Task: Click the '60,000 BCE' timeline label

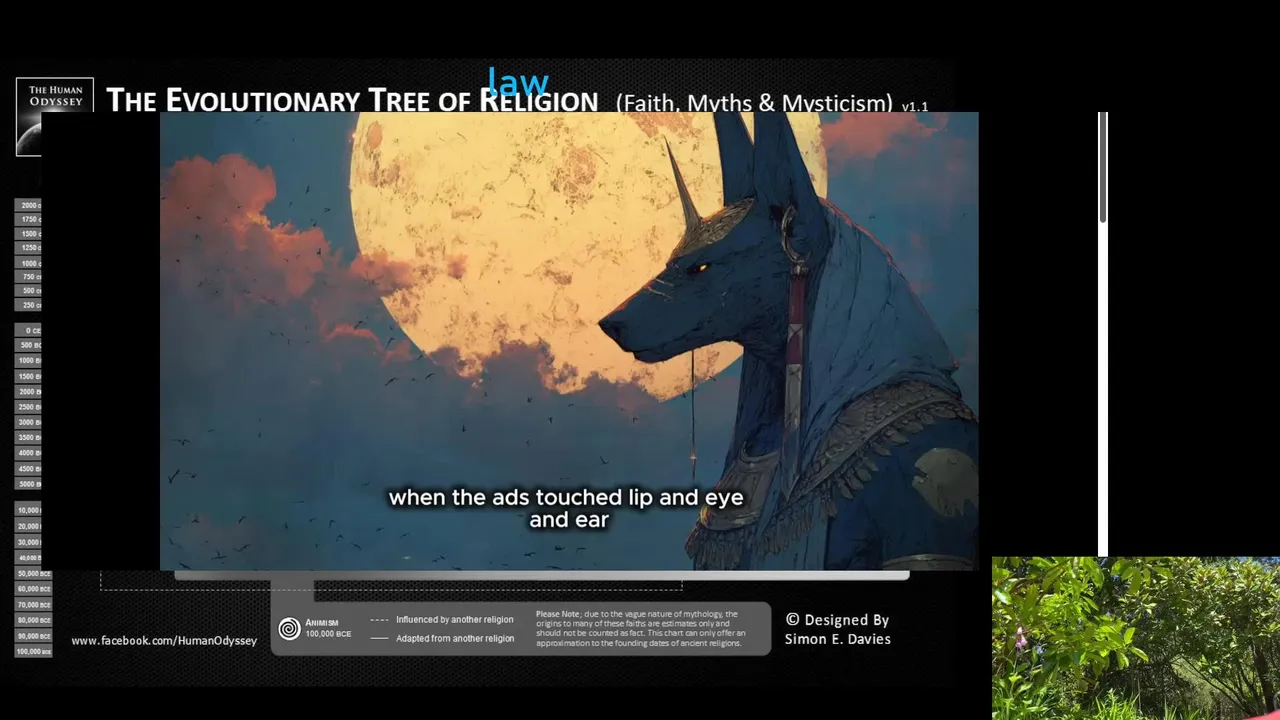Action: [x=33, y=589]
